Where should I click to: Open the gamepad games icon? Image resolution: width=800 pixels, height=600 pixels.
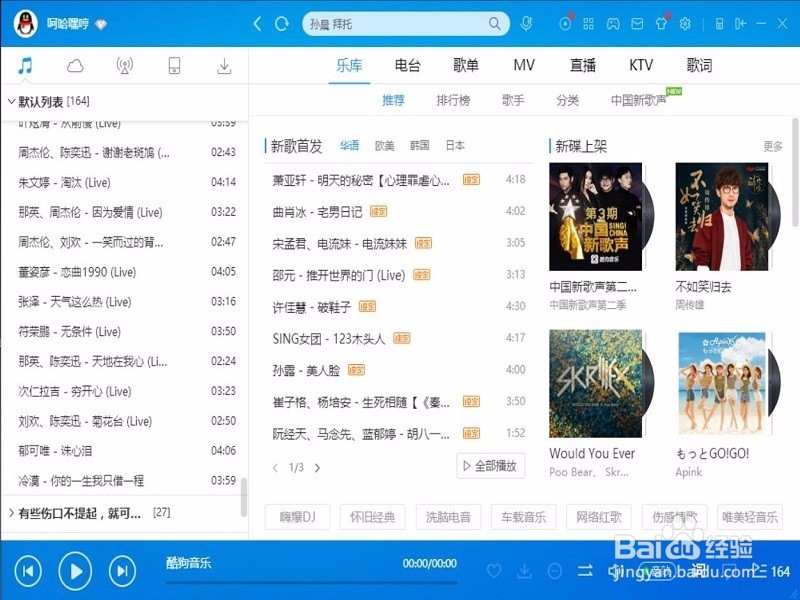[613, 23]
